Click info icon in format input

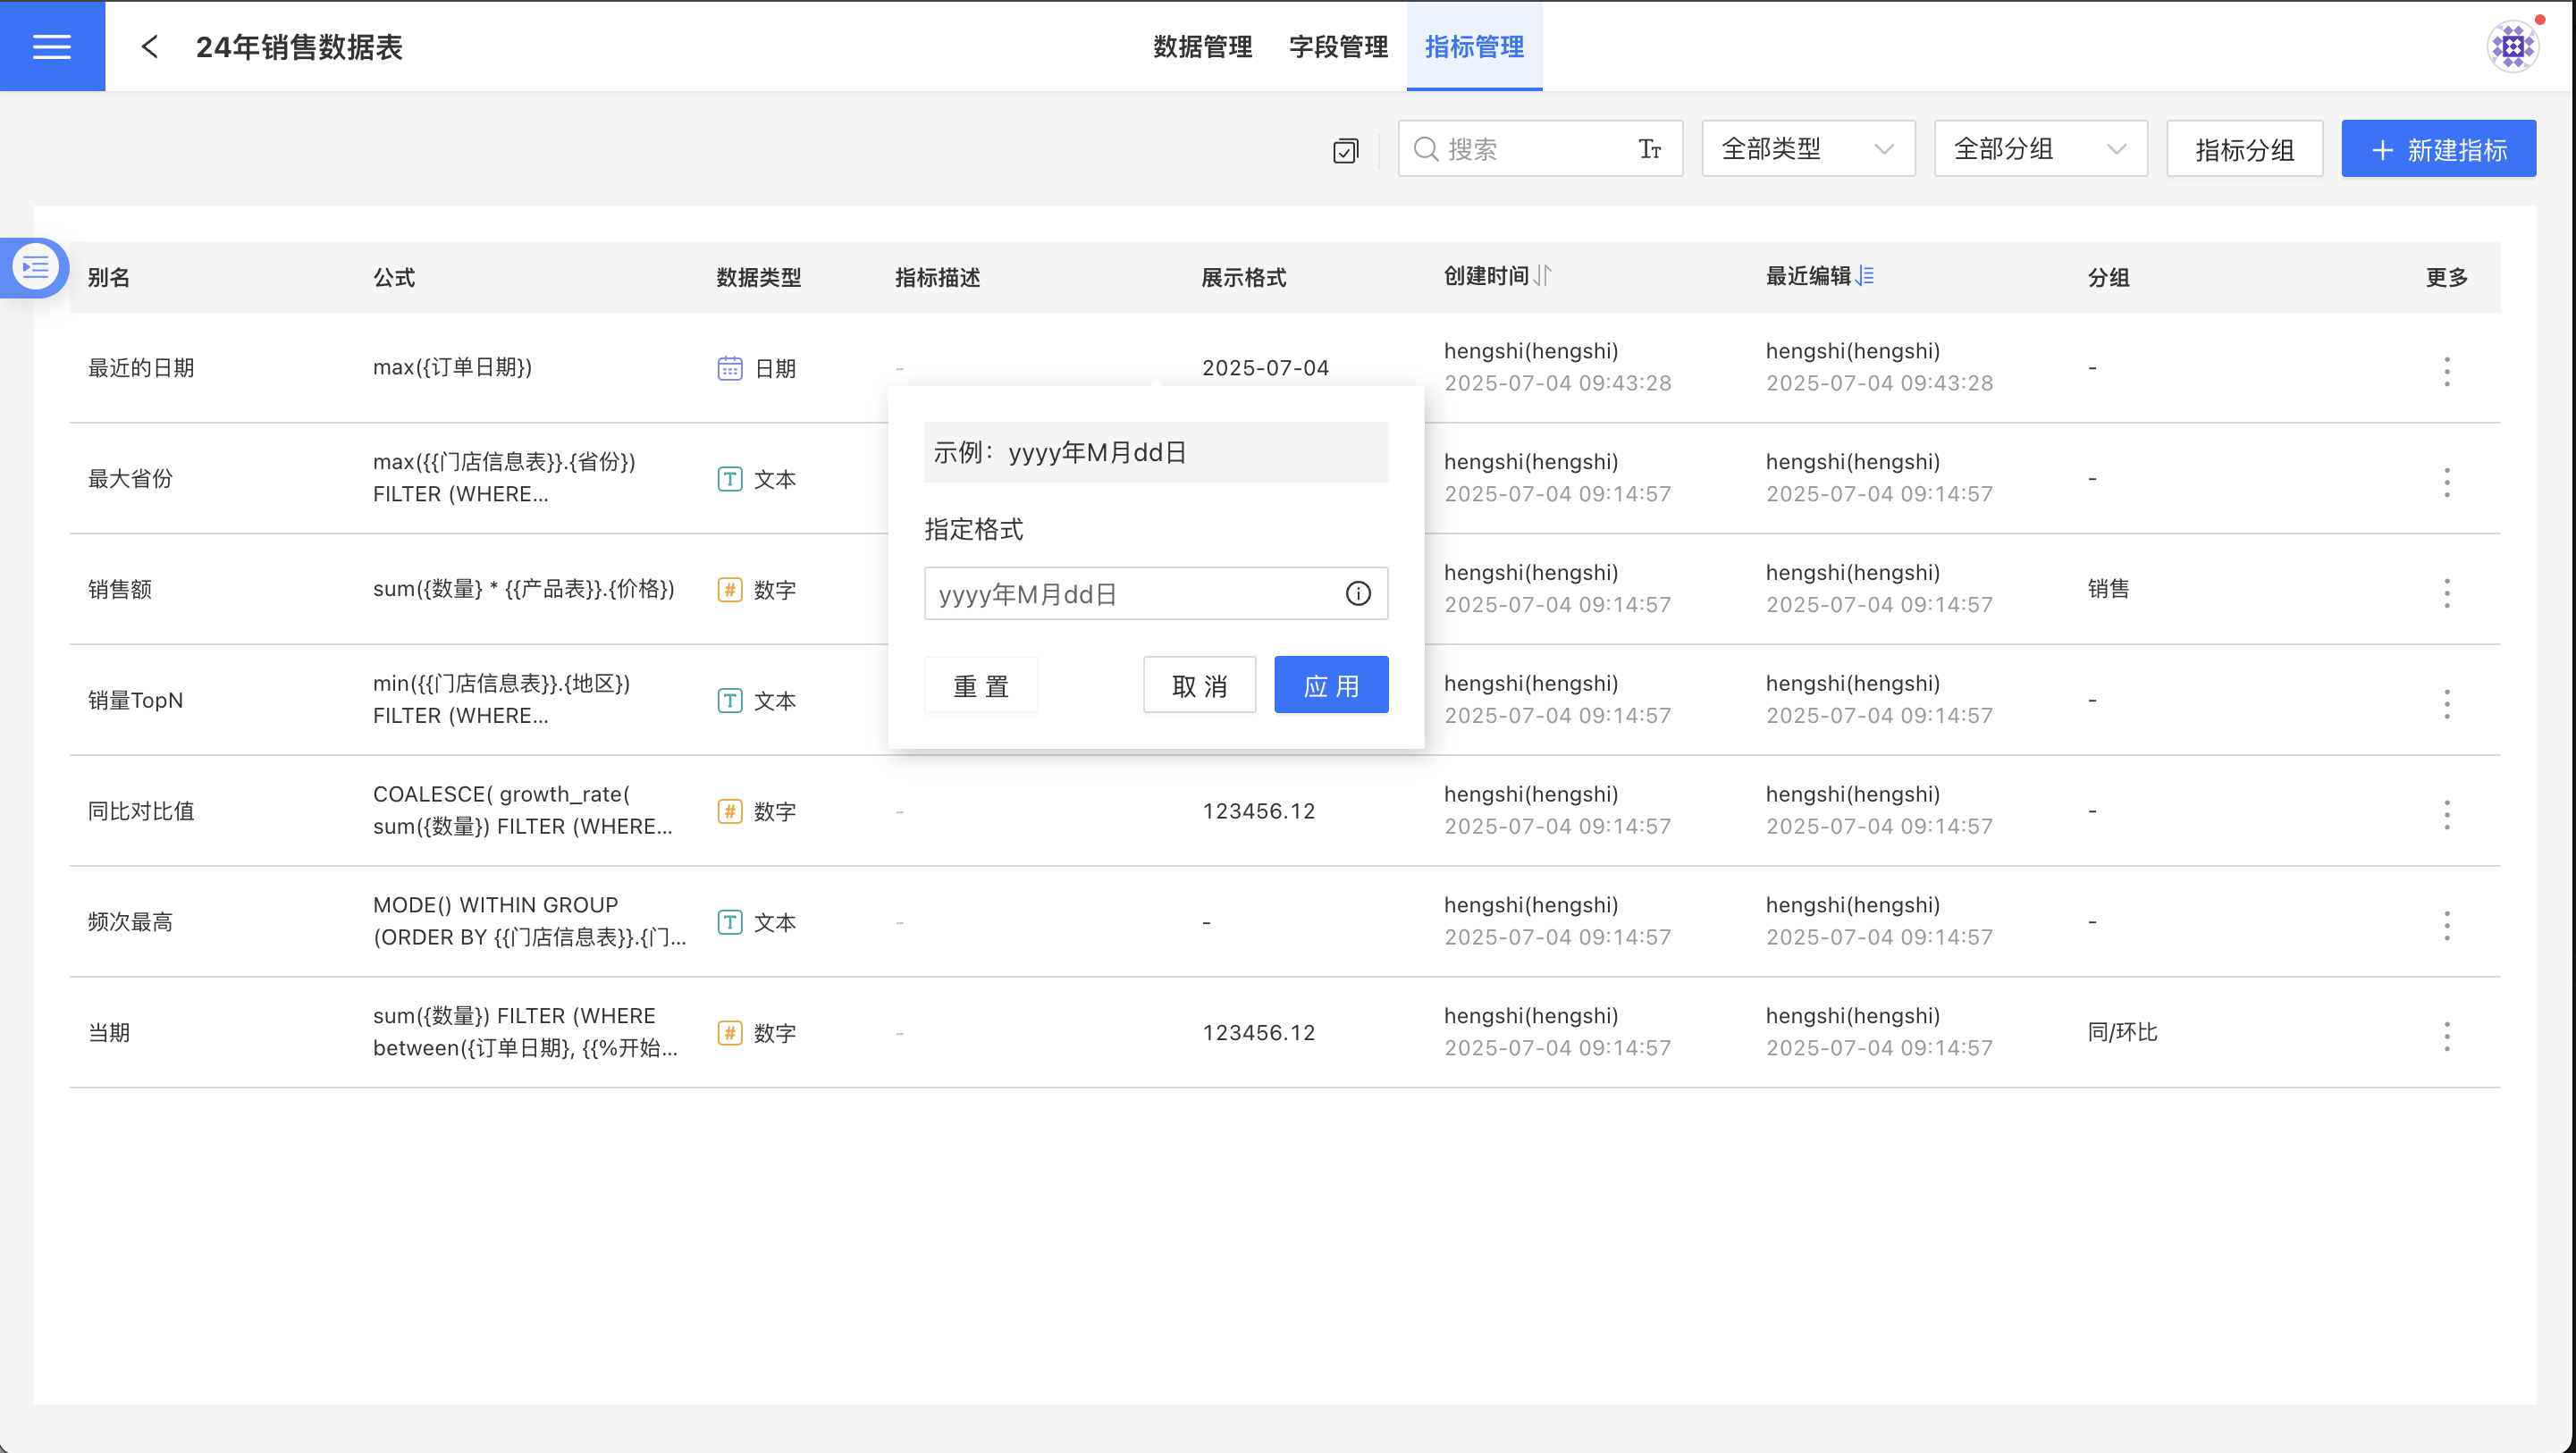pyautogui.click(x=1357, y=594)
